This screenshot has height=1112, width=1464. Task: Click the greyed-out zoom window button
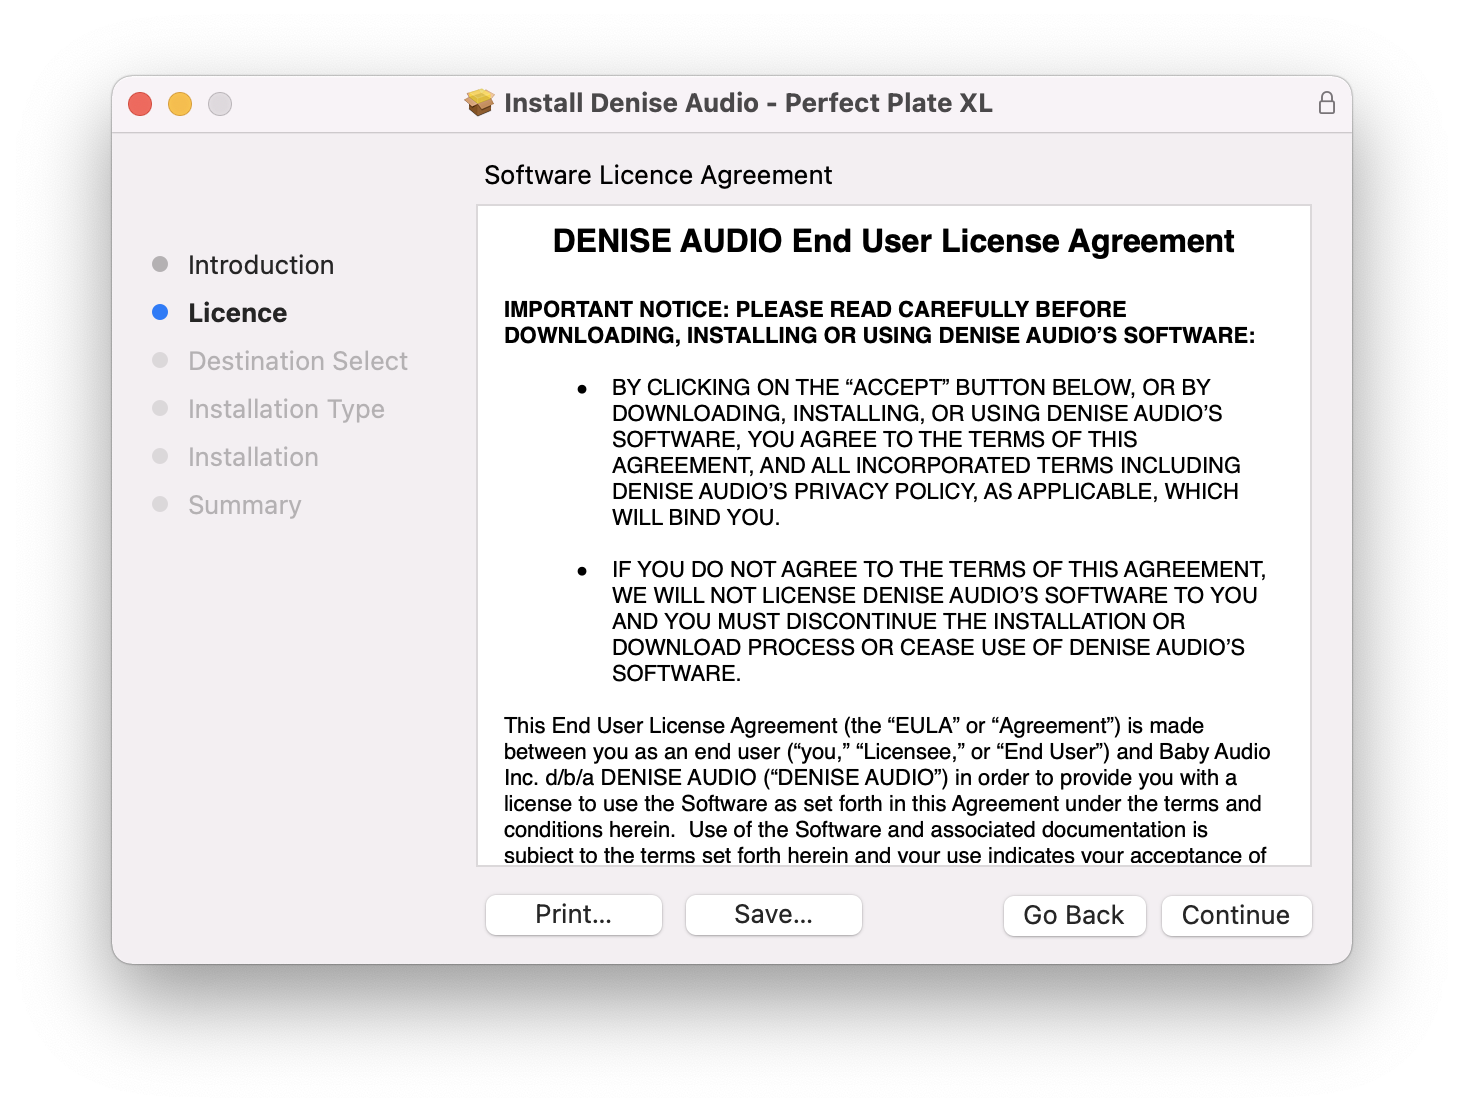pos(220,104)
